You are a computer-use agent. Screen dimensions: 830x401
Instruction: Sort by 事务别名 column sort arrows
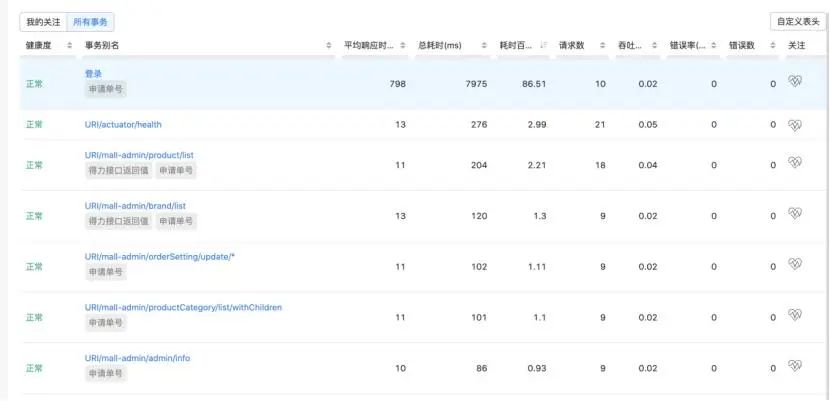pyautogui.click(x=329, y=46)
